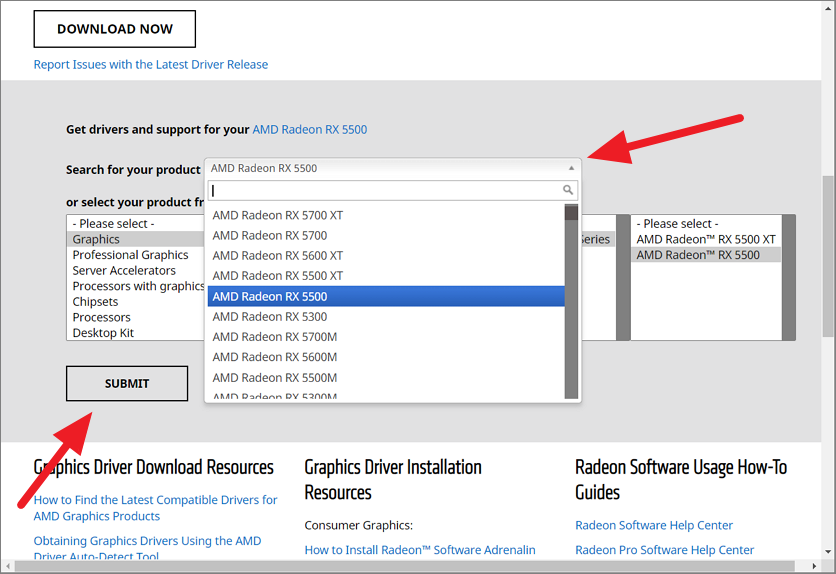Select Professional Graphics in category list

coord(130,255)
